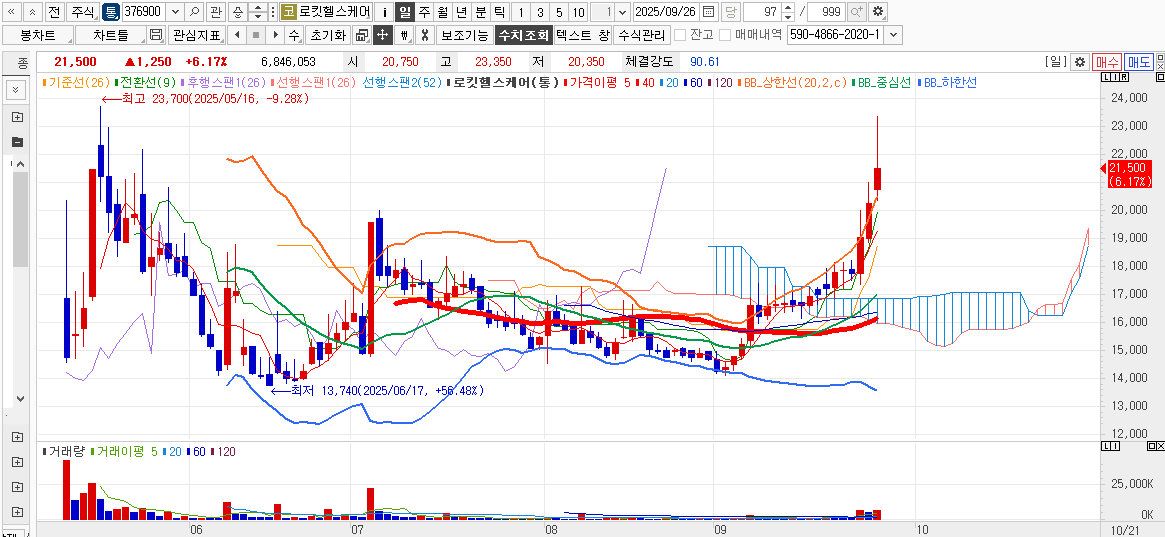This screenshot has width=1165, height=537.
Task: Select the crosshair cursor tool
Action: click(382, 35)
